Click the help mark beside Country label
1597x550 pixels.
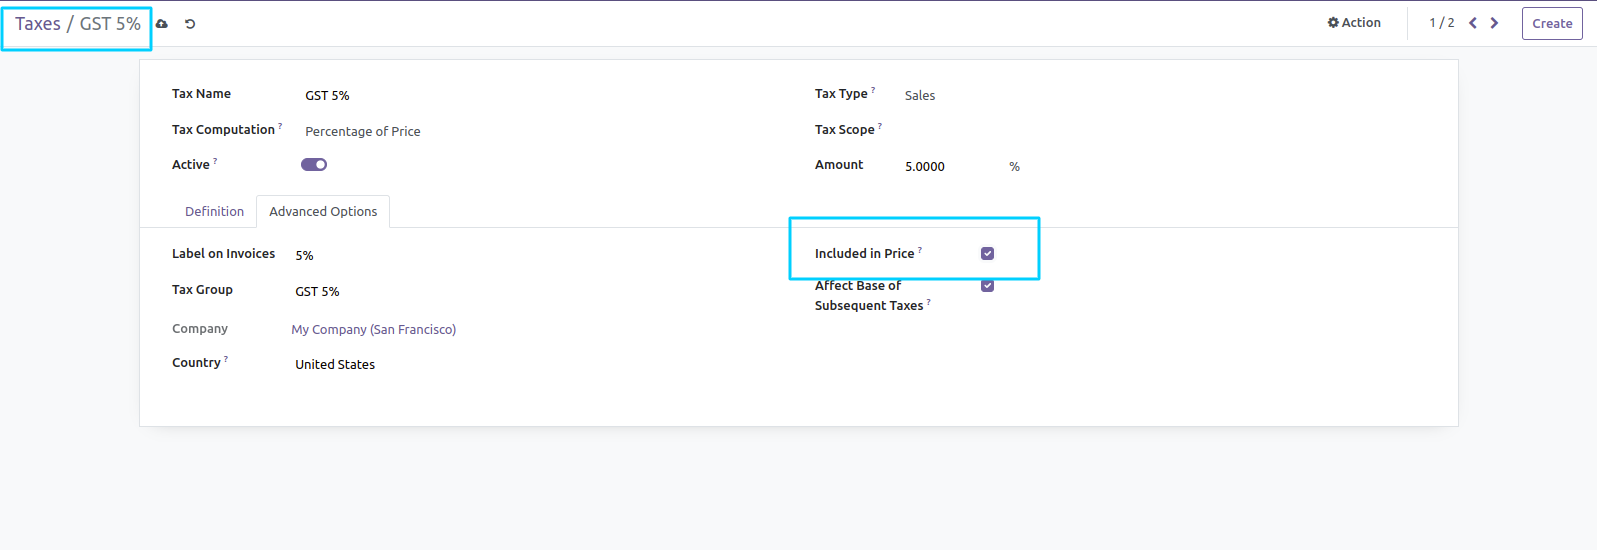(x=226, y=360)
